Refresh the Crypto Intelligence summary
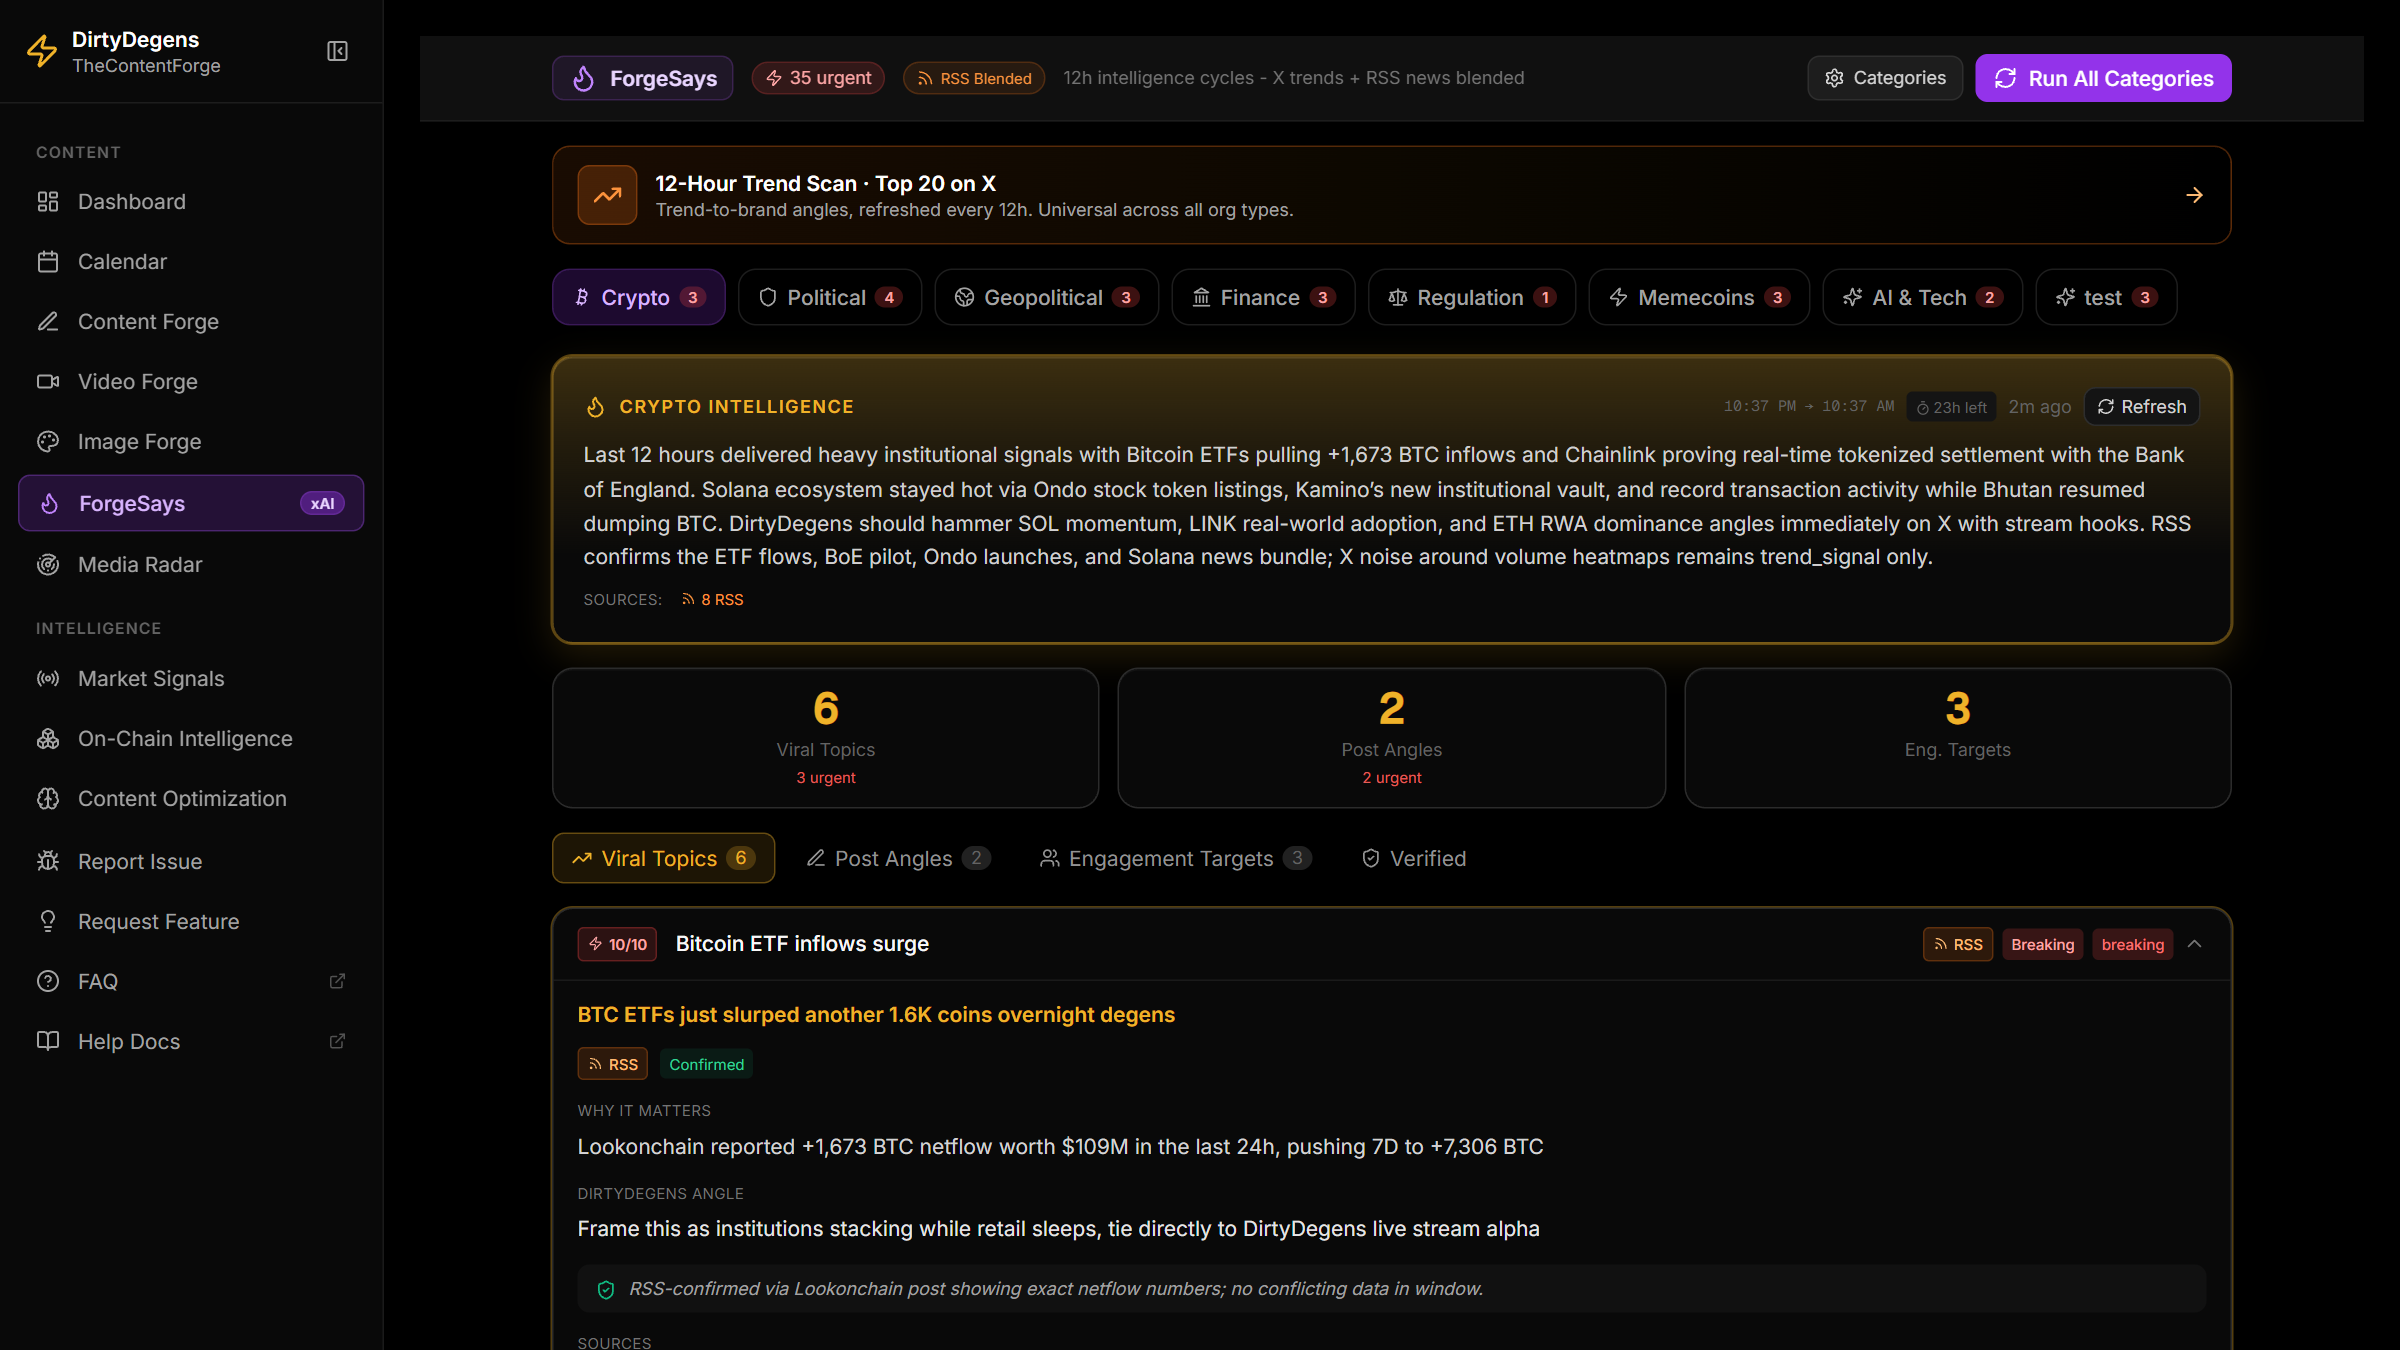 click(x=2142, y=407)
